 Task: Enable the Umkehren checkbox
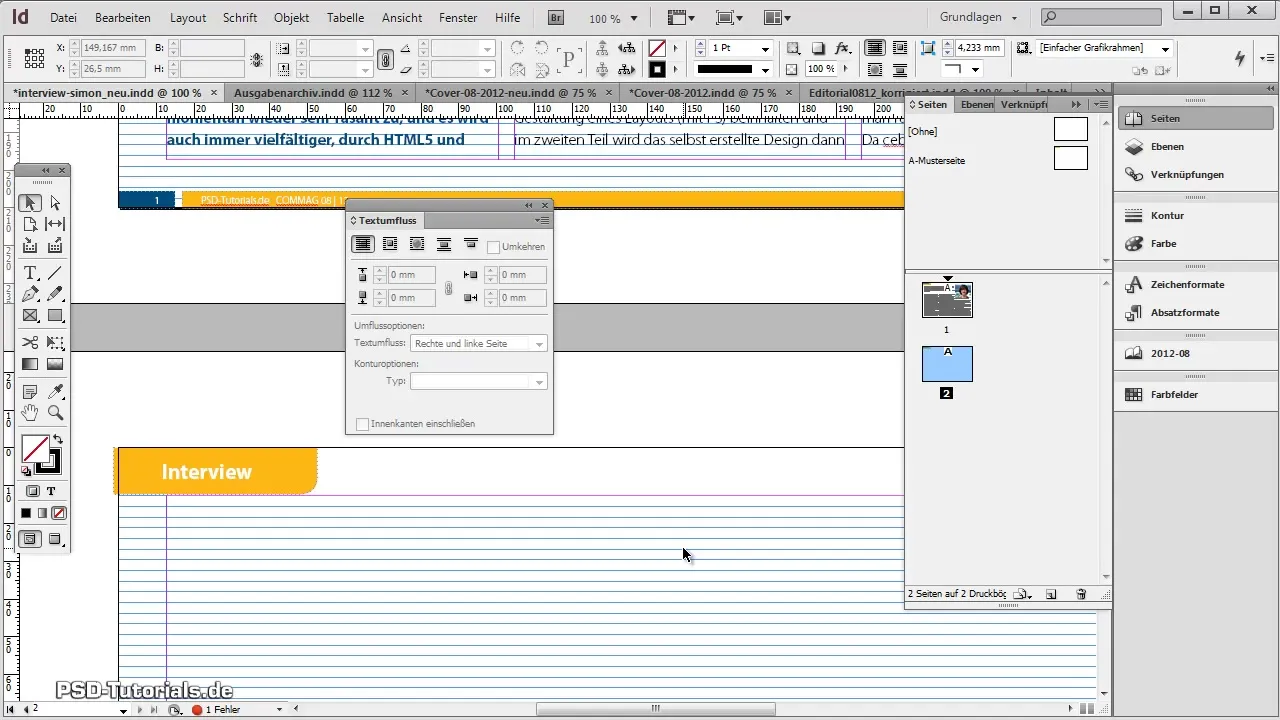(x=493, y=246)
